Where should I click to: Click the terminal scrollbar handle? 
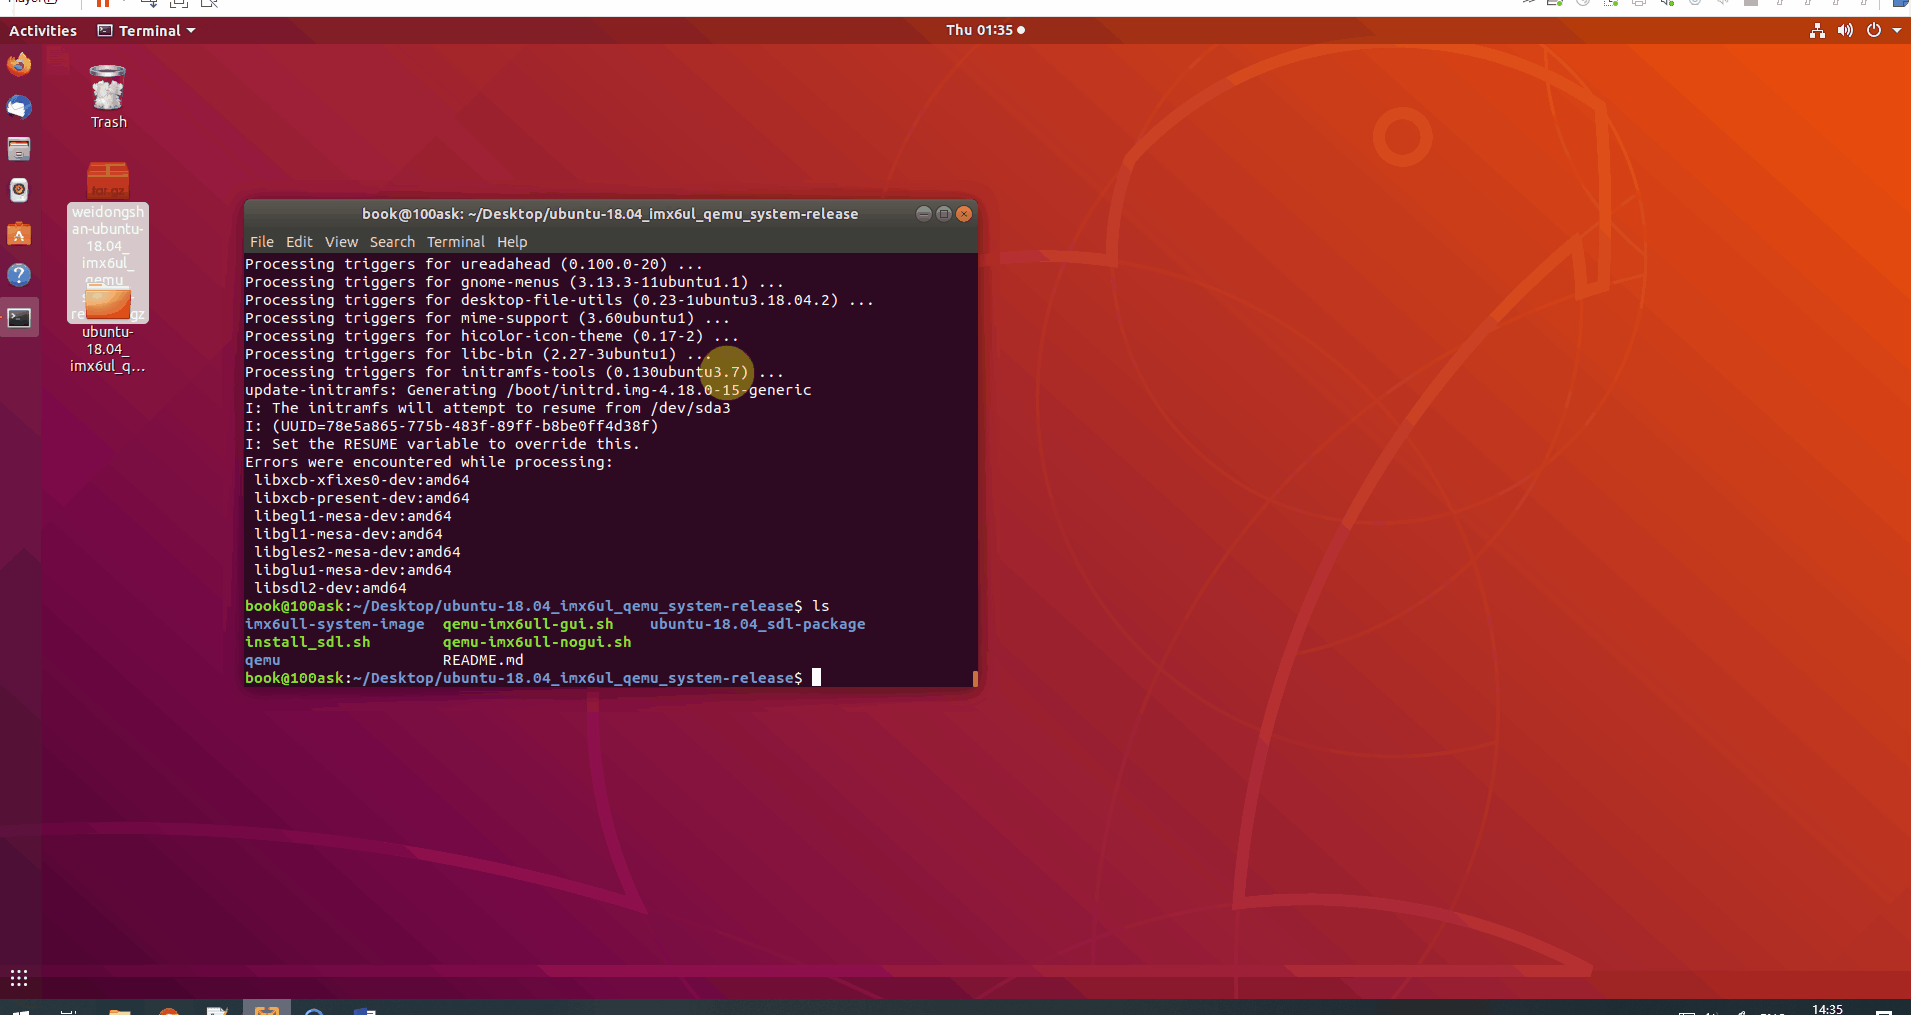974,679
